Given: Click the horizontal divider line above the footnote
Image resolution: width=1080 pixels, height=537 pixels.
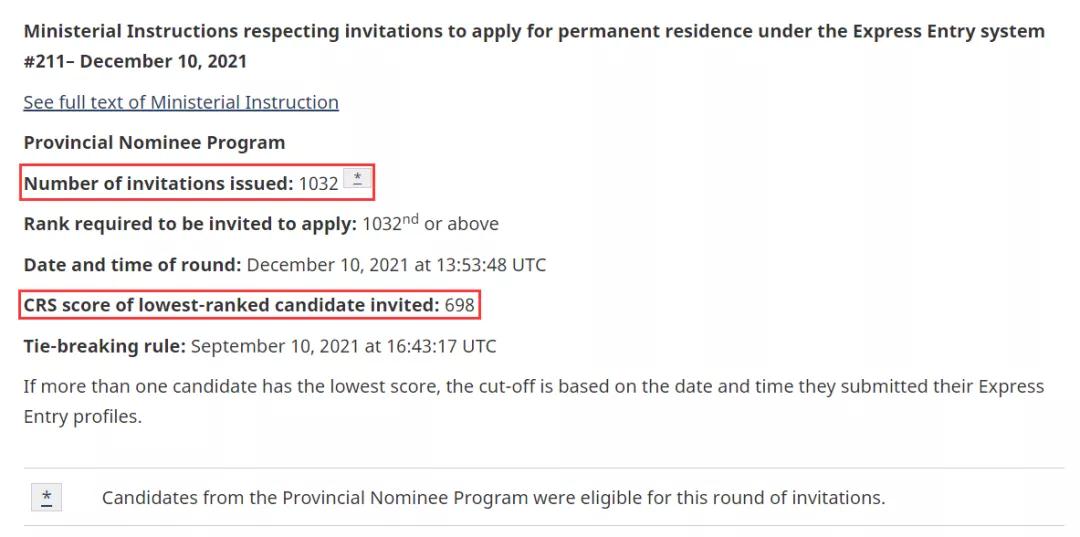Looking at the screenshot, I should (544, 468).
